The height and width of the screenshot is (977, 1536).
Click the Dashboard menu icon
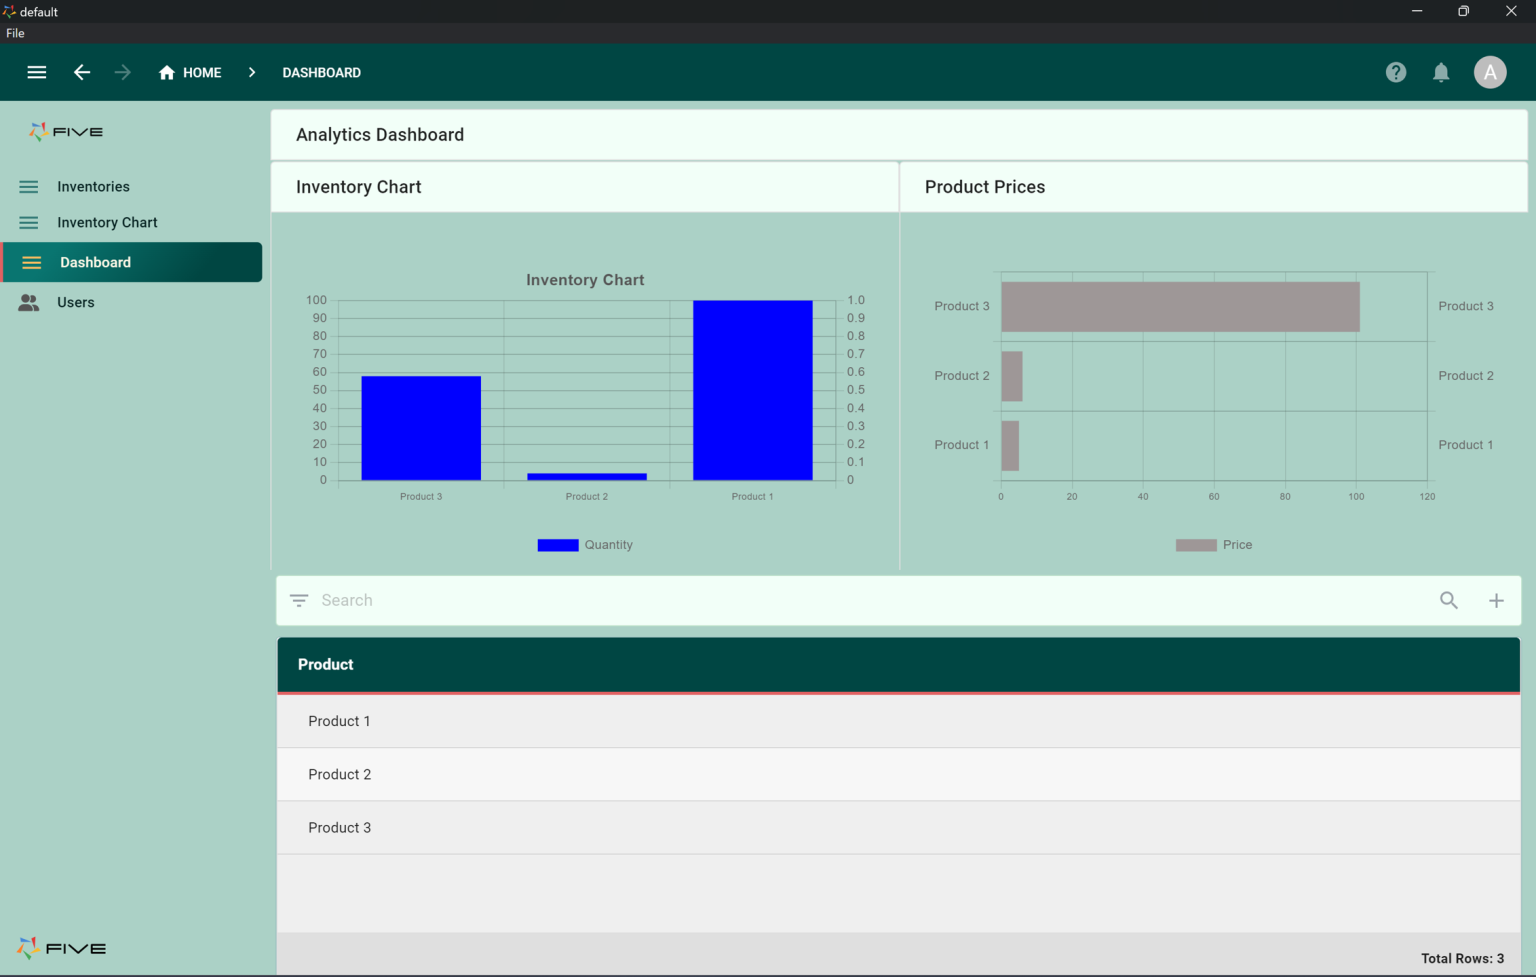(x=32, y=262)
